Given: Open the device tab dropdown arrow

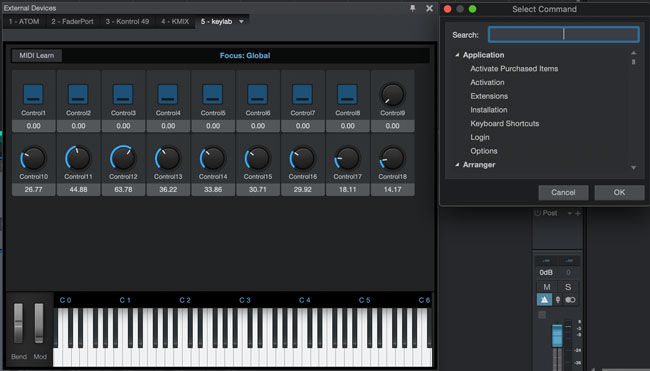Looking at the screenshot, I should [x=241, y=22].
